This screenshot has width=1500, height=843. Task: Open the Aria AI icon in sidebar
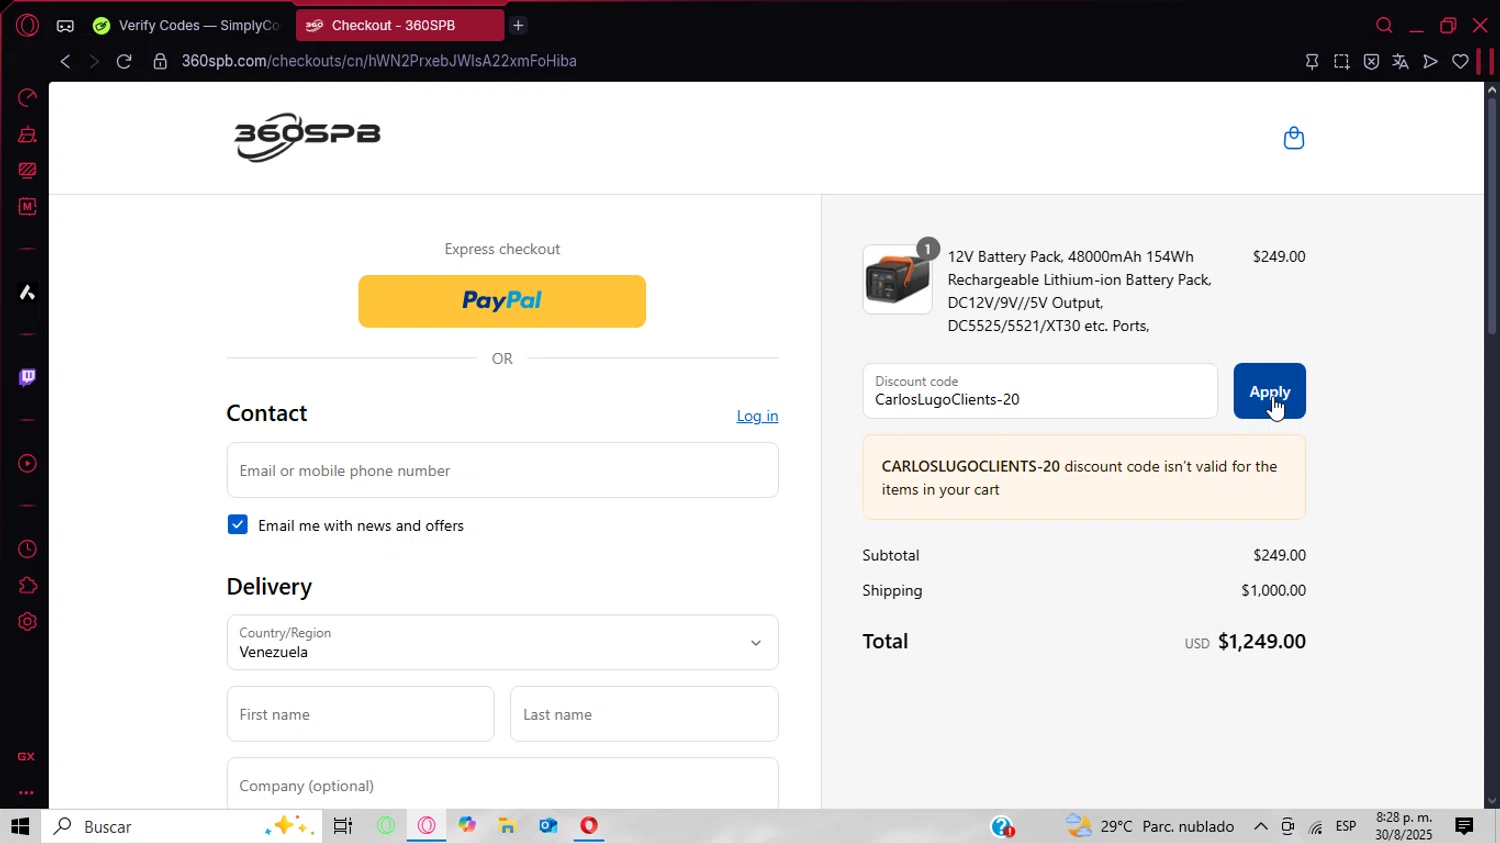click(27, 292)
